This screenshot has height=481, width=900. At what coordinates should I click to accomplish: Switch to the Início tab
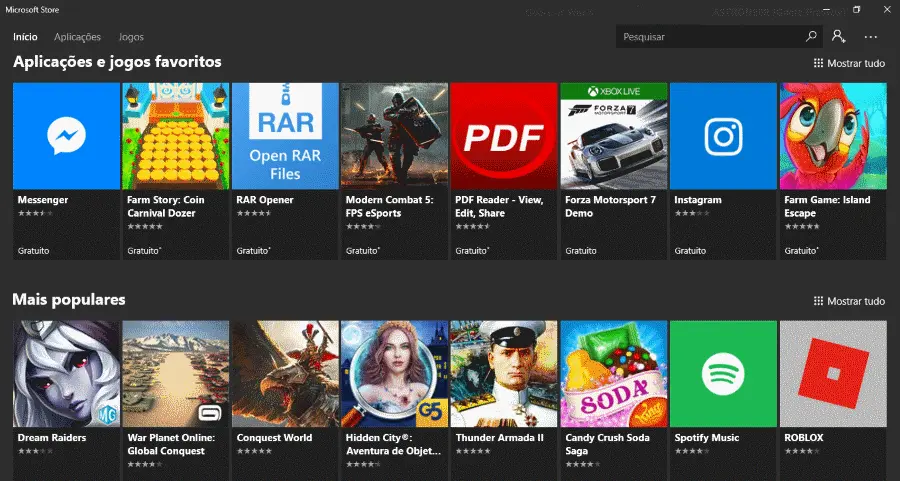tap(25, 37)
